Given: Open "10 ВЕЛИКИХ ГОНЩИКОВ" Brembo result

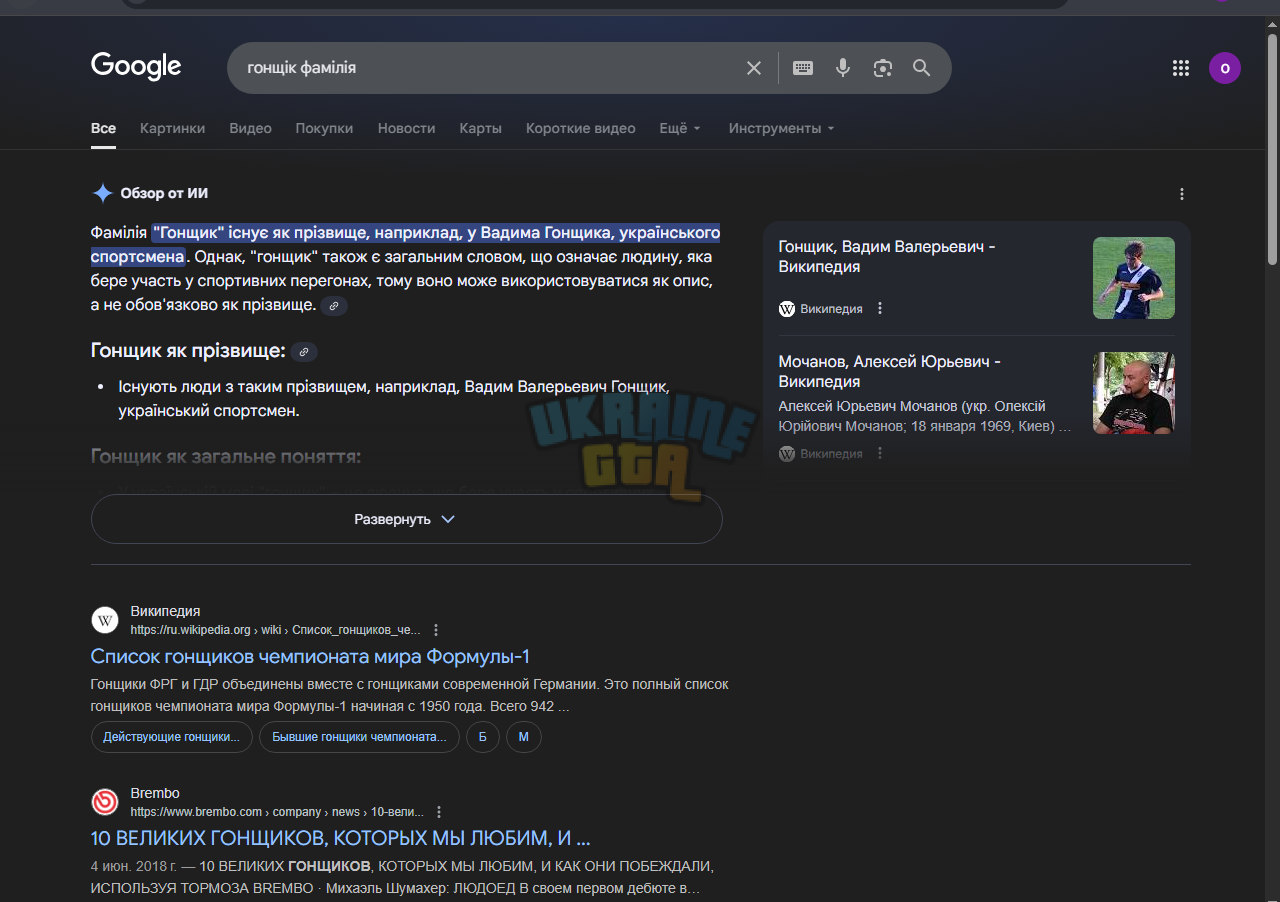Looking at the screenshot, I should (340, 838).
